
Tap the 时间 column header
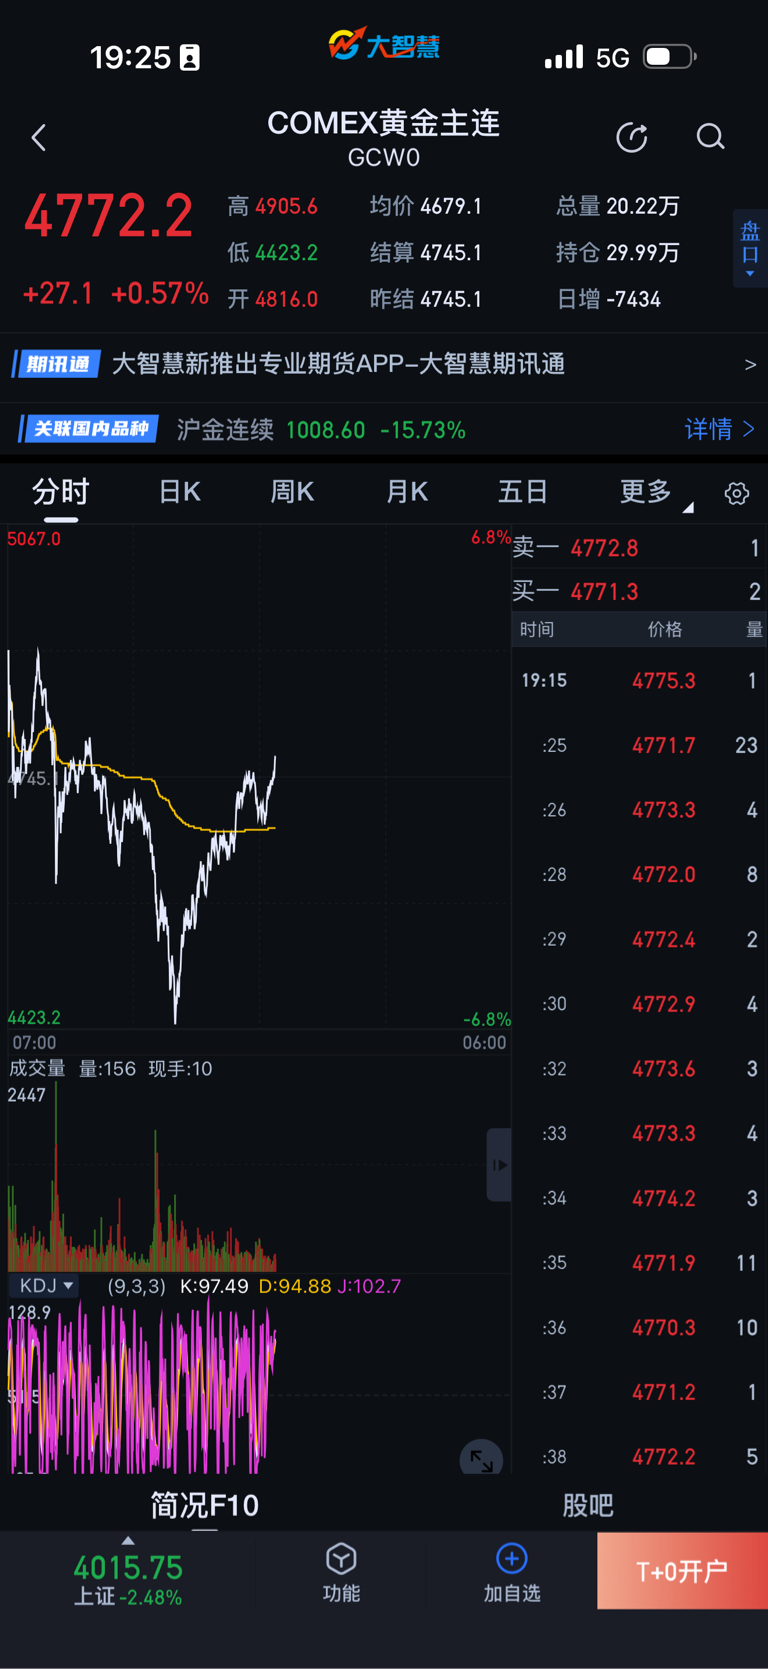tap(537, 629)
